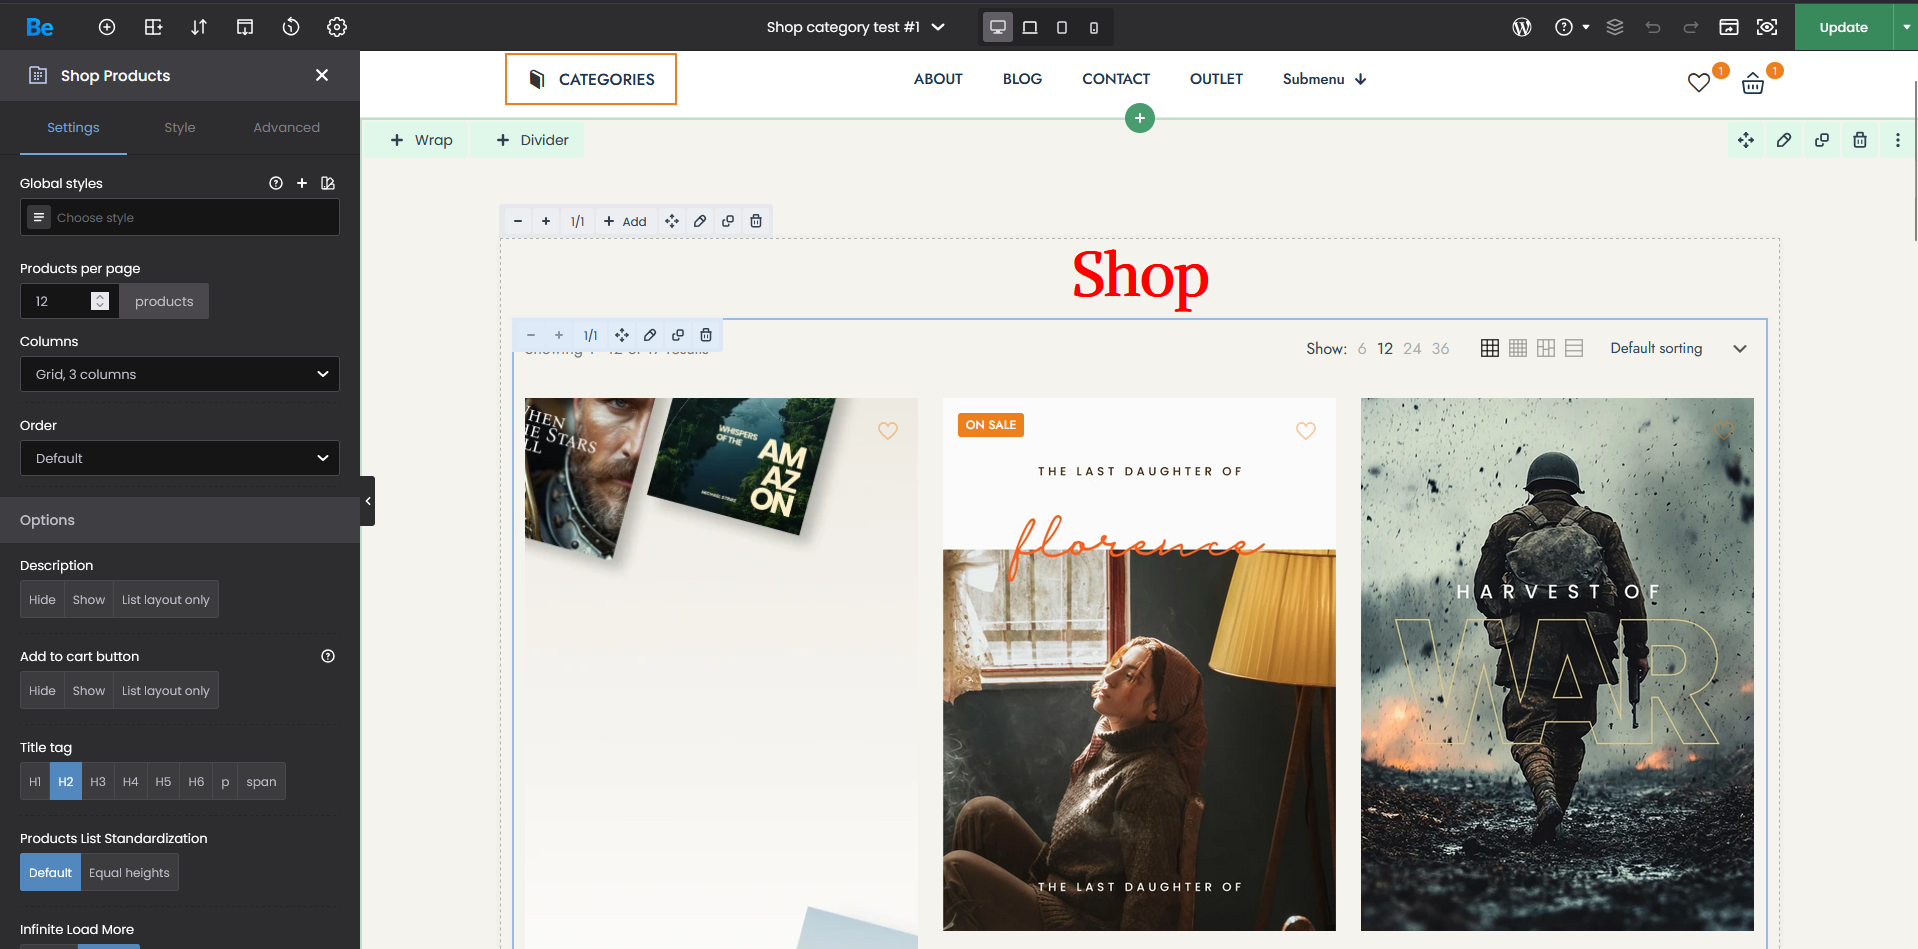Expand the Default sorting dropdown
The image size is (1918, 949).
click(1679, 348)
